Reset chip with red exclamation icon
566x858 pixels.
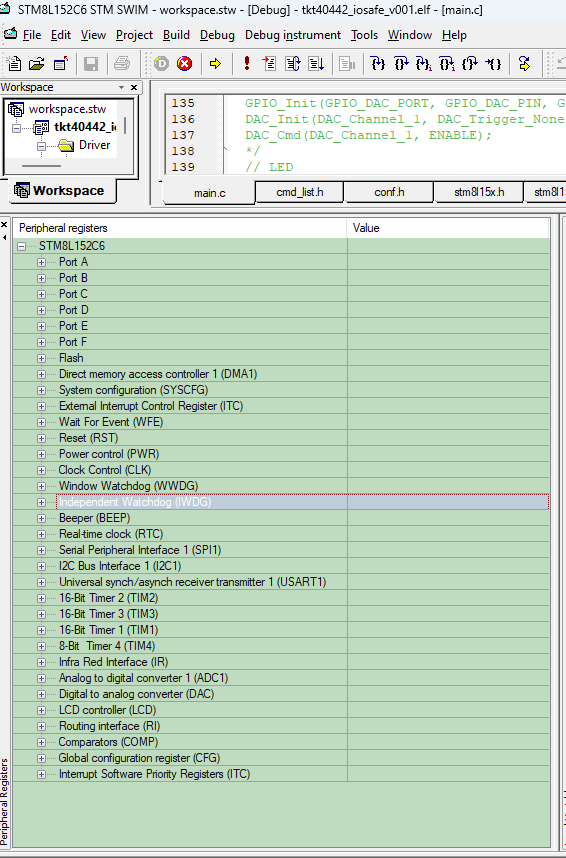[x=247, y=64]
